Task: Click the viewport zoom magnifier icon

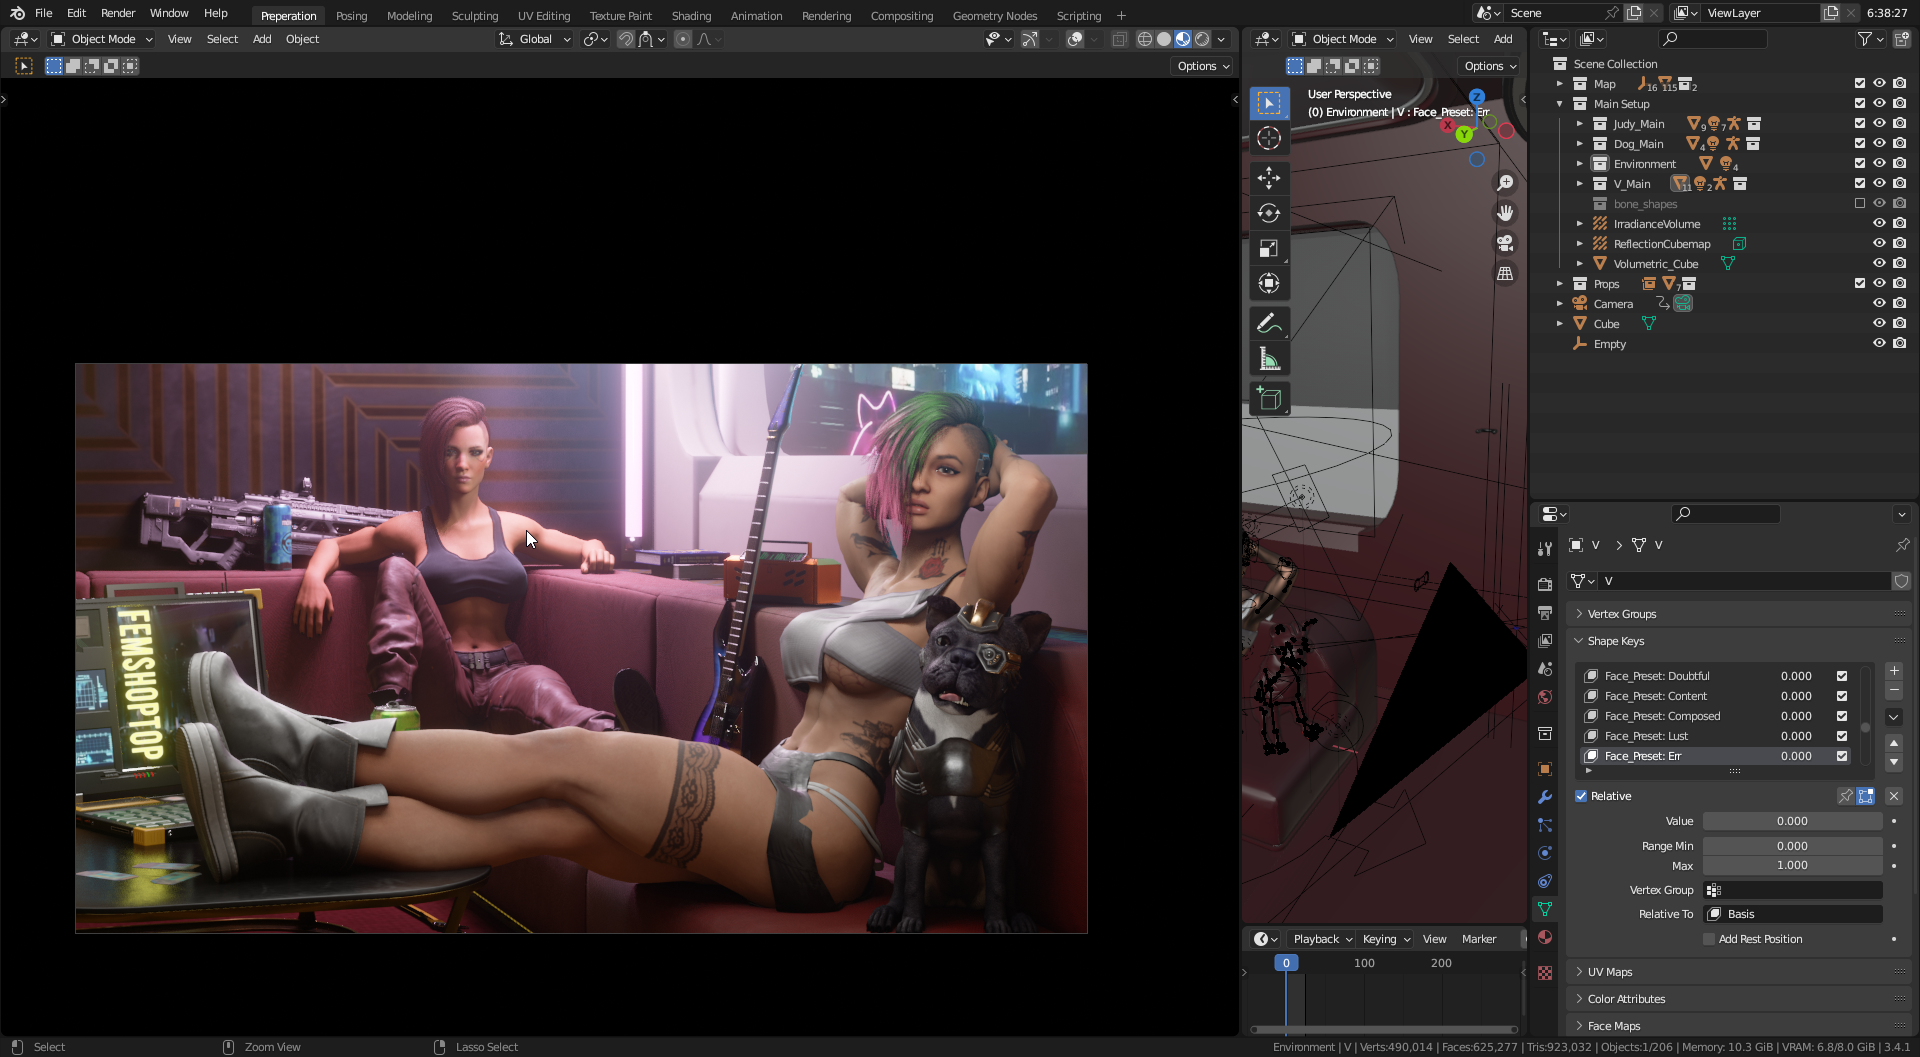Action: point(1505,183)
